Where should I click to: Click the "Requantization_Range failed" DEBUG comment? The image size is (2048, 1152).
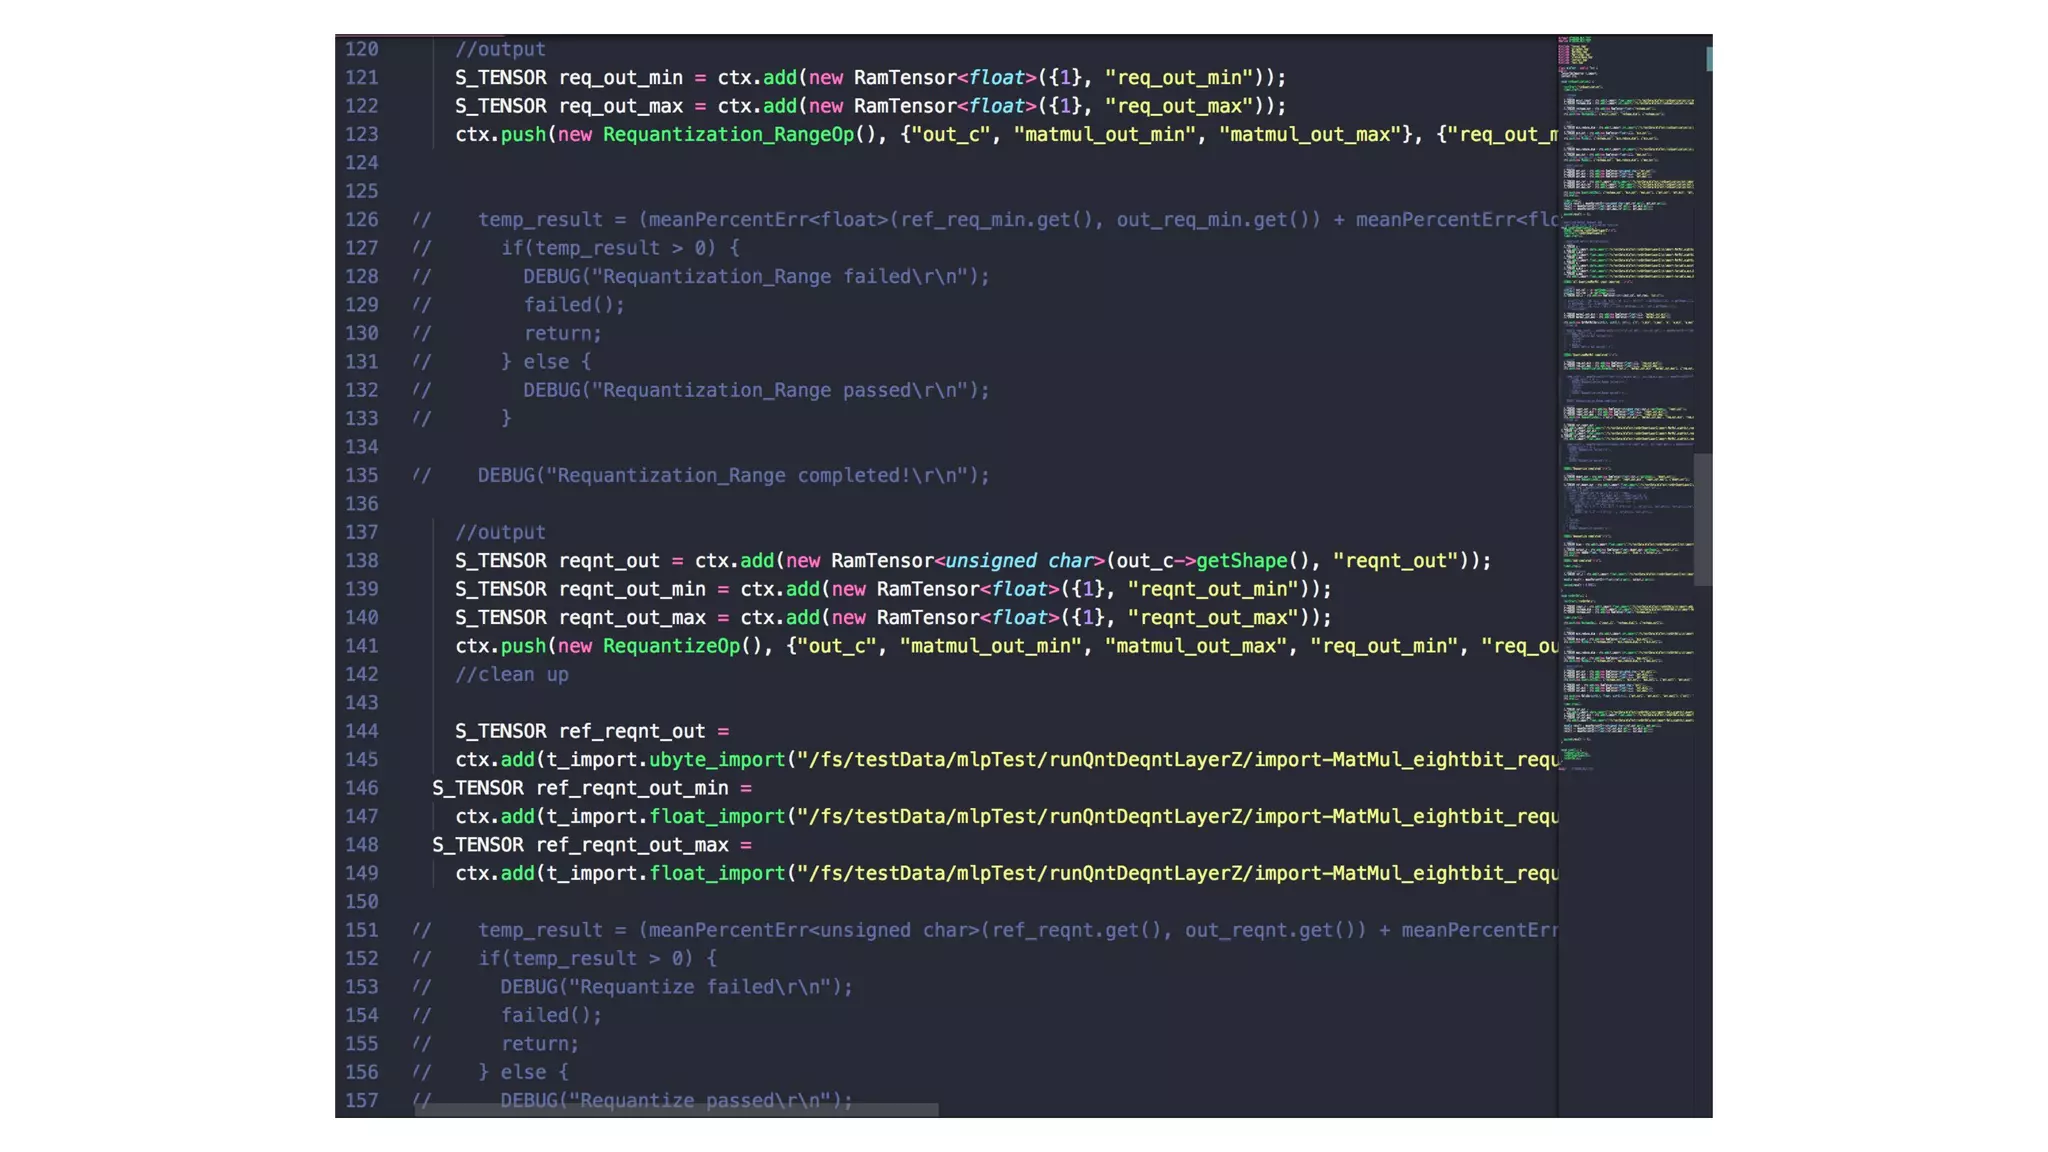[756, 276]
